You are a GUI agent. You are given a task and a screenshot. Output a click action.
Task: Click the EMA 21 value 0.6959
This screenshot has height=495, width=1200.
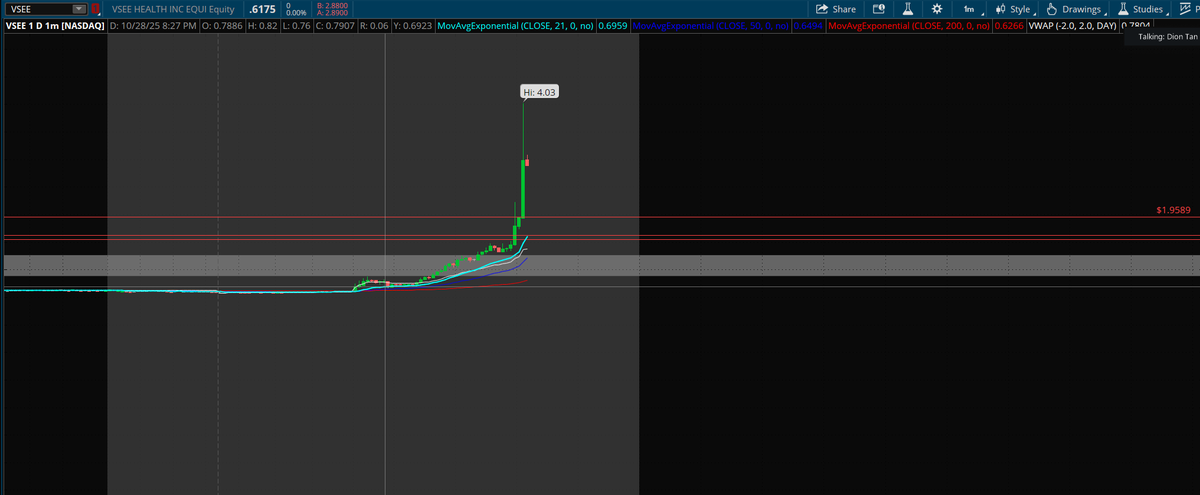[612, 24]
